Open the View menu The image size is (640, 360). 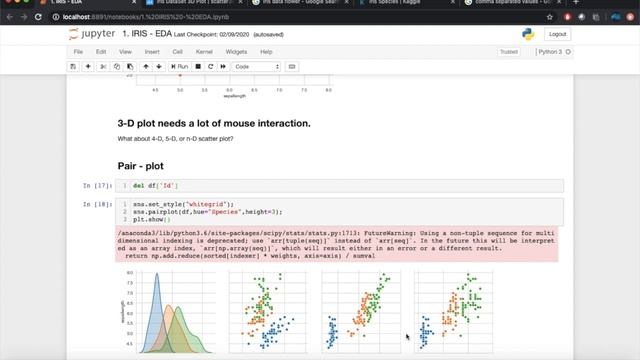[x=125, y=52]
